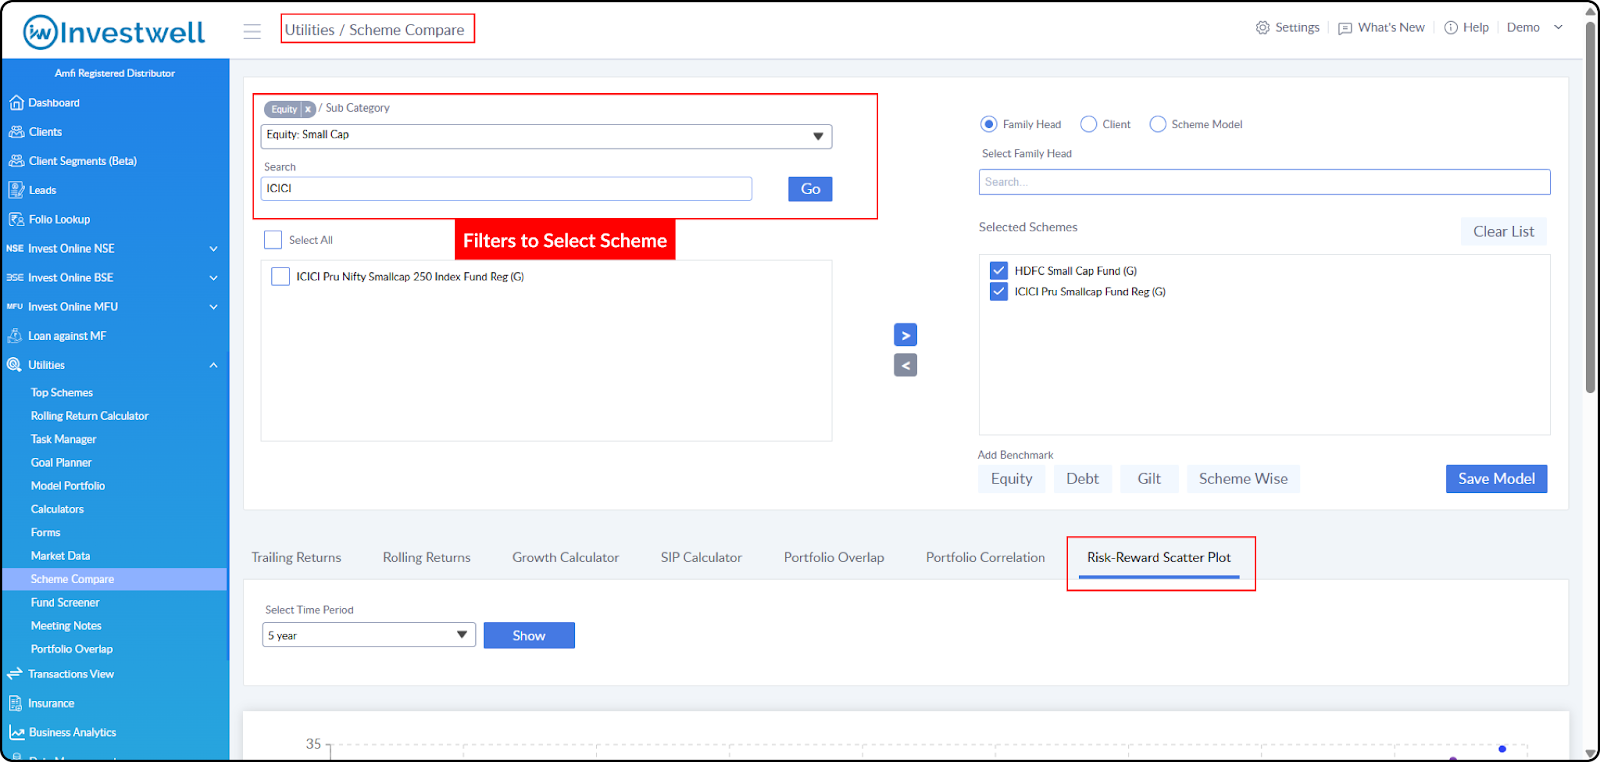Screen dimensions: 1600x762
Task: Click the NSE icon beside Invest Online
Action: coord(15,248)
